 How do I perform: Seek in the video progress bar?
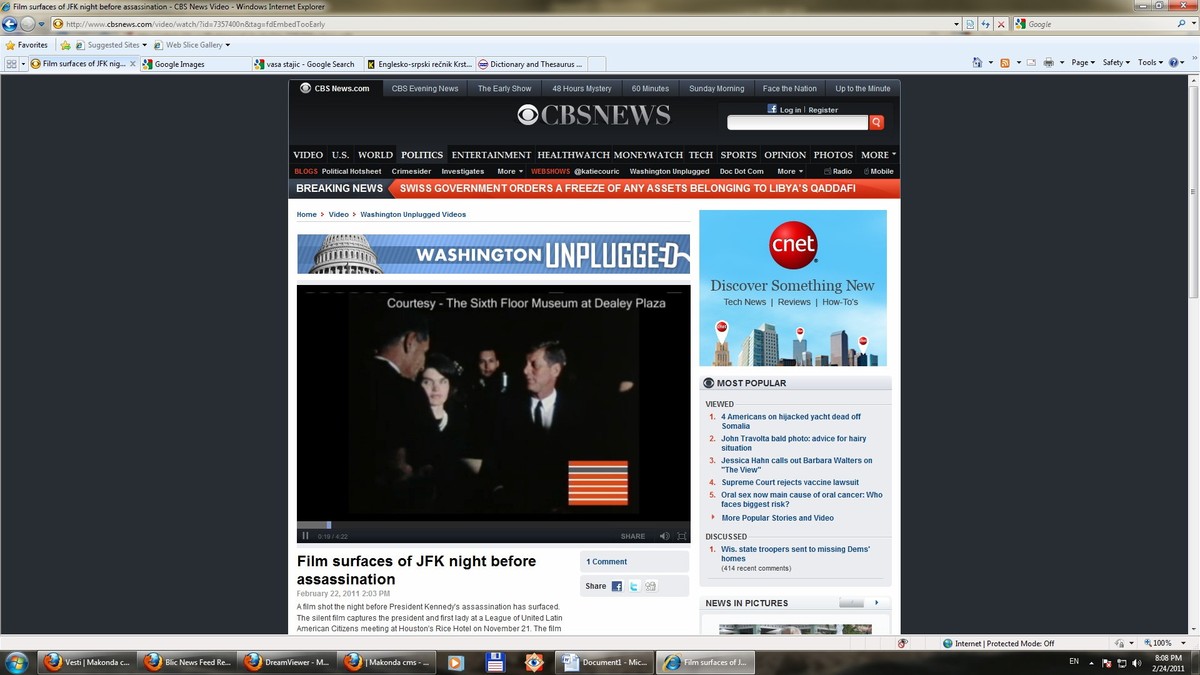pos(493,524)
